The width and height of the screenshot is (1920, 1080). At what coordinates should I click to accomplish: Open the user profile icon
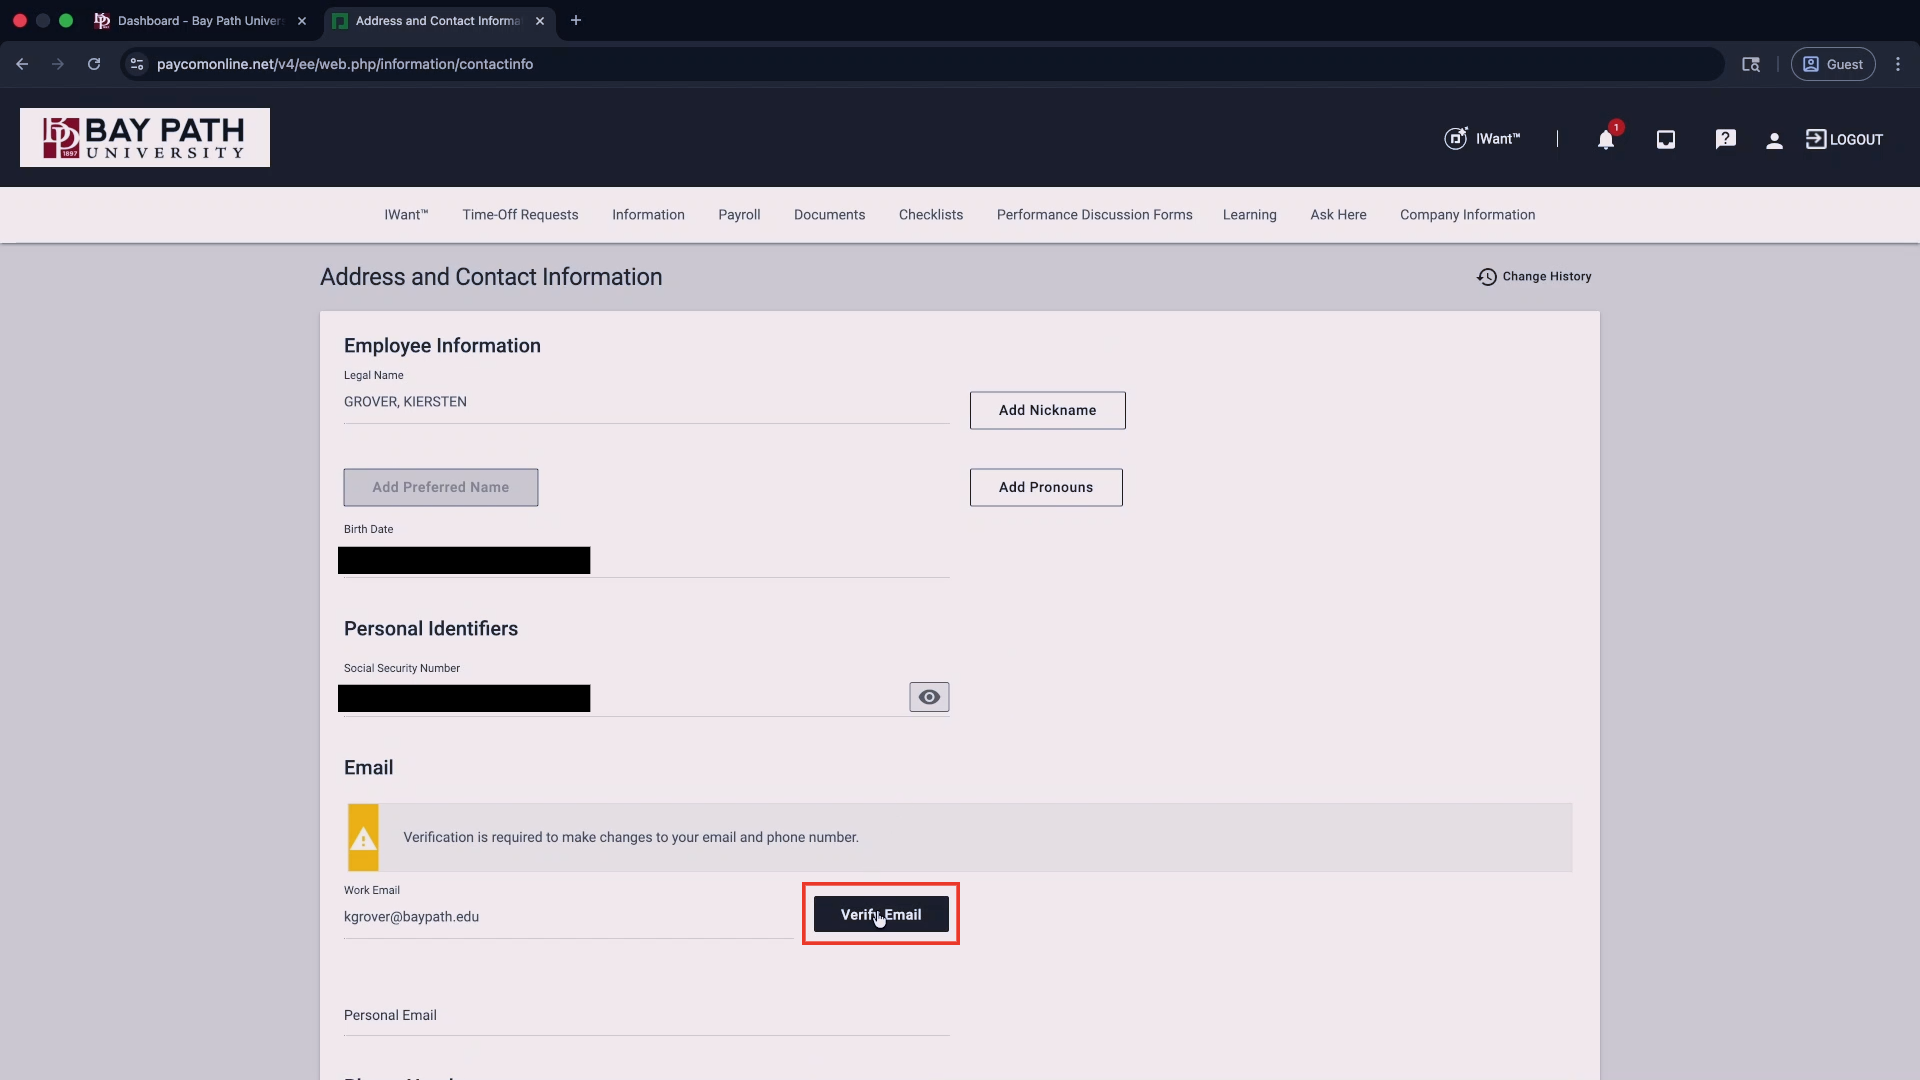[x=1774, y=141]
